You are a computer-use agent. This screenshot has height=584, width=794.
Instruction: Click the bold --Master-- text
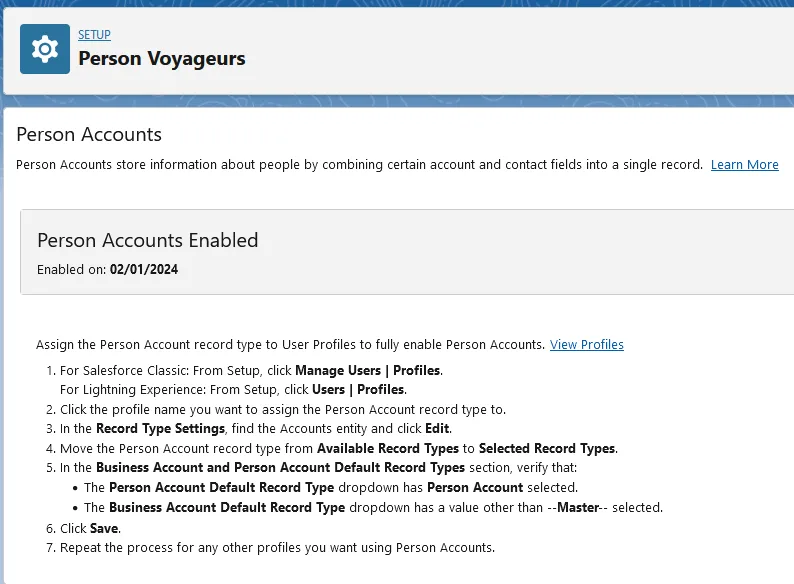[577, 508]
